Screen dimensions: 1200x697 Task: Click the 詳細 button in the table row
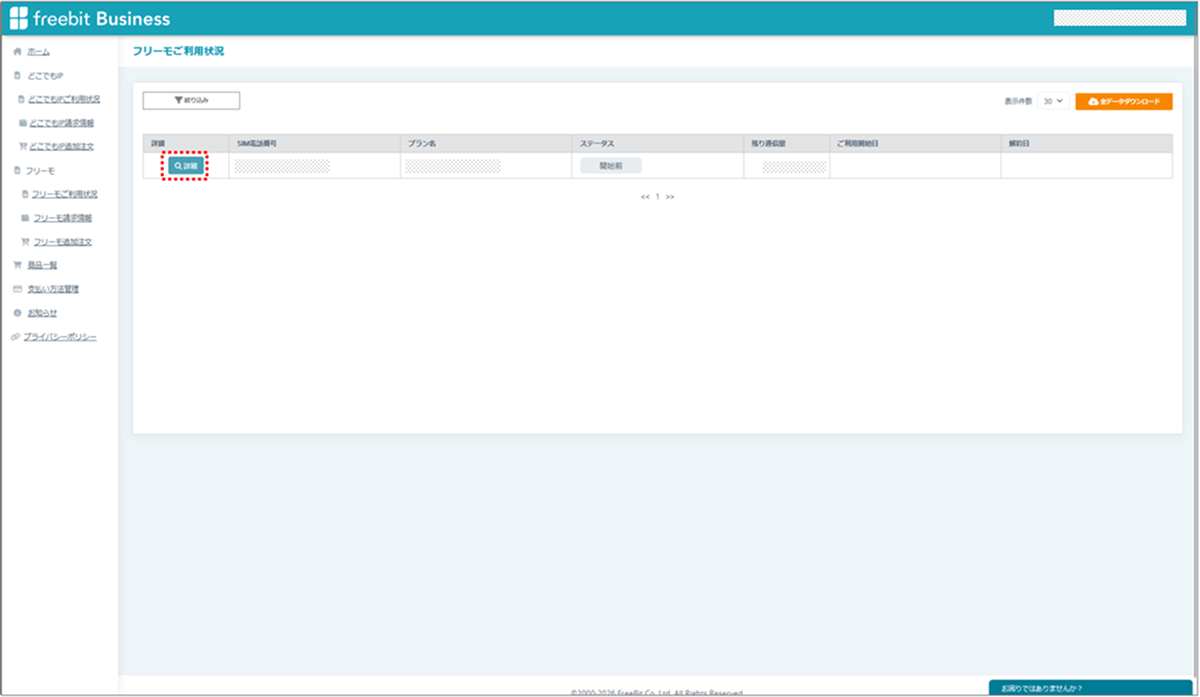[185, 165]
